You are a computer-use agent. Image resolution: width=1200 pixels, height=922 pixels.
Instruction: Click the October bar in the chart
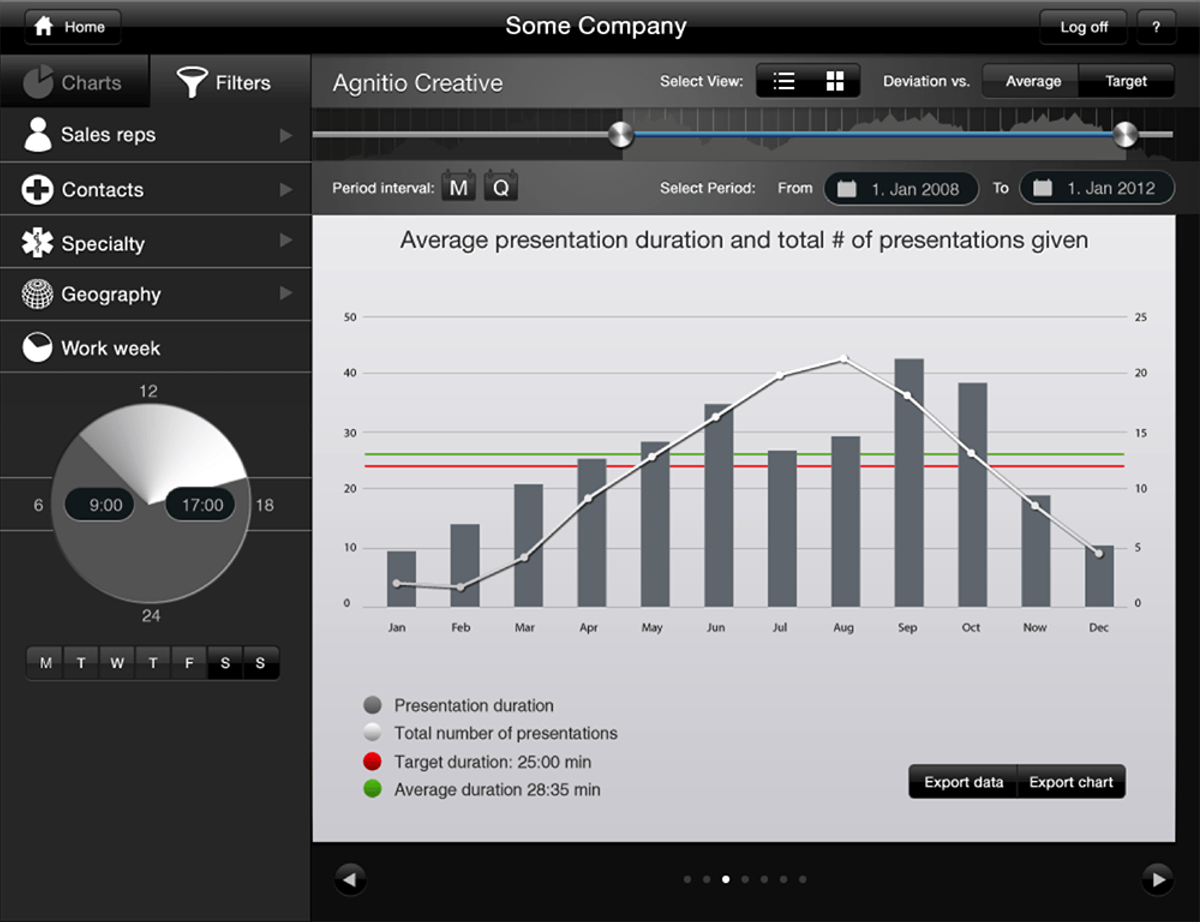click(973, 495)
